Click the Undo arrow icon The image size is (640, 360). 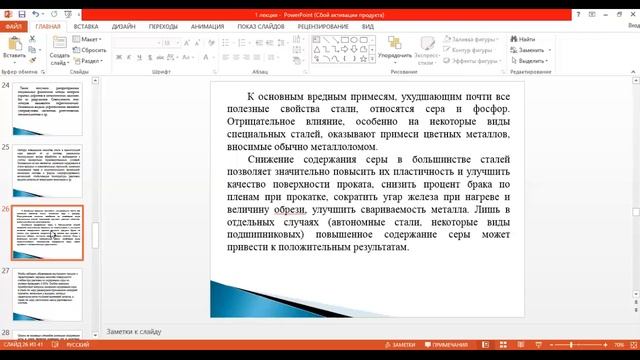pyautogui.click(x=36, y=14)
